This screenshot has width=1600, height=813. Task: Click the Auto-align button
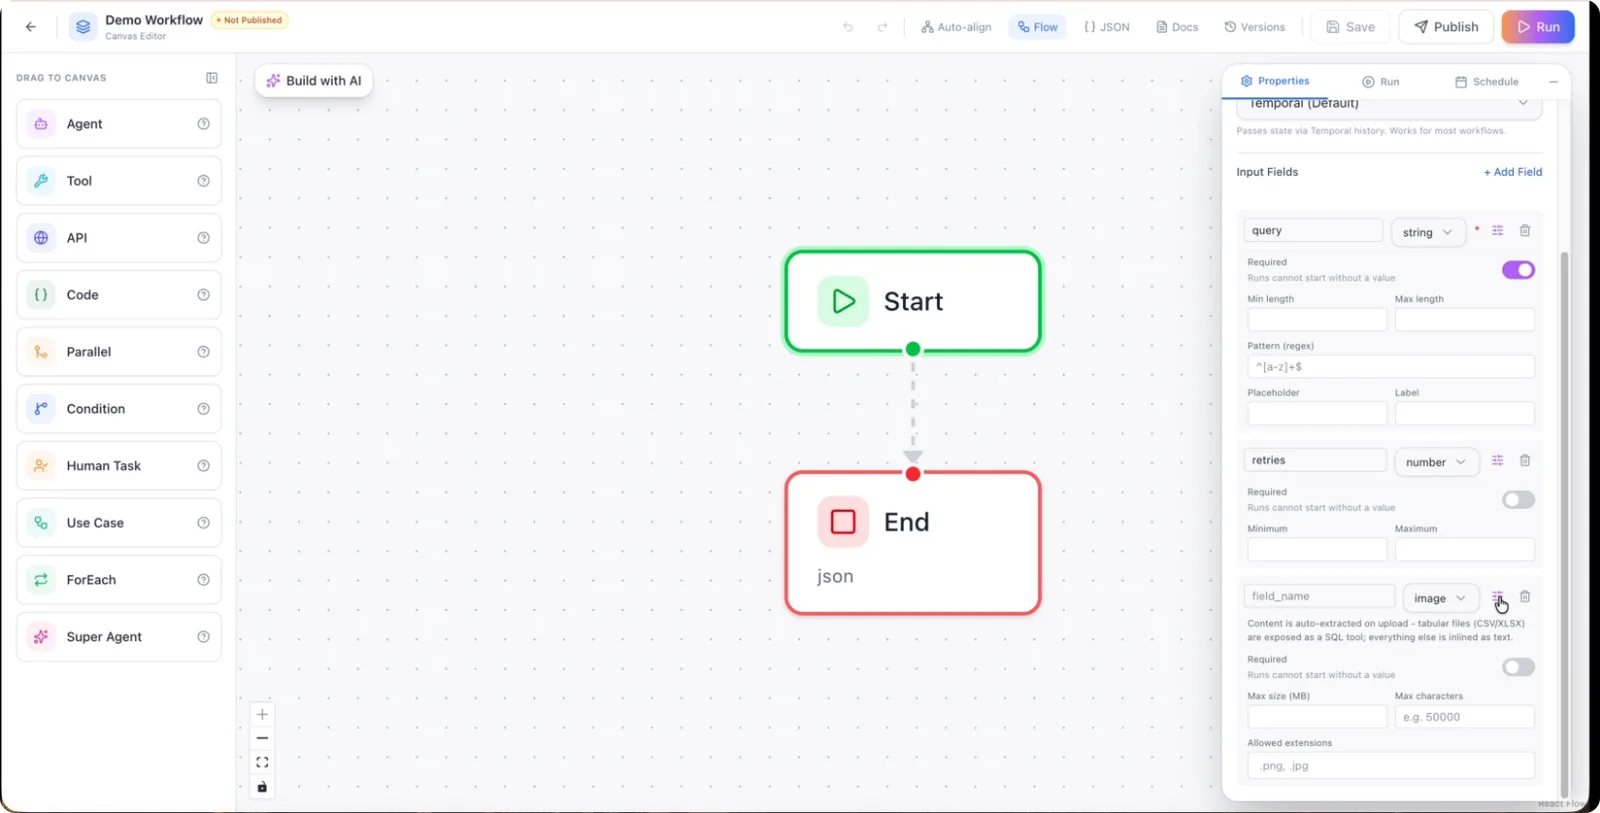pyautogui.click(x=956, y=27)
